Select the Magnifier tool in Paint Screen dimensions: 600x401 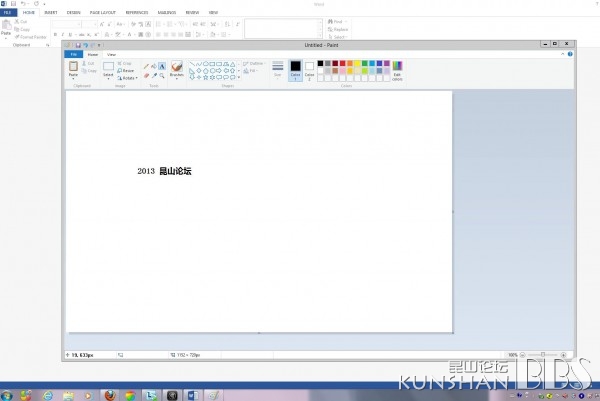tap(162, 75)
